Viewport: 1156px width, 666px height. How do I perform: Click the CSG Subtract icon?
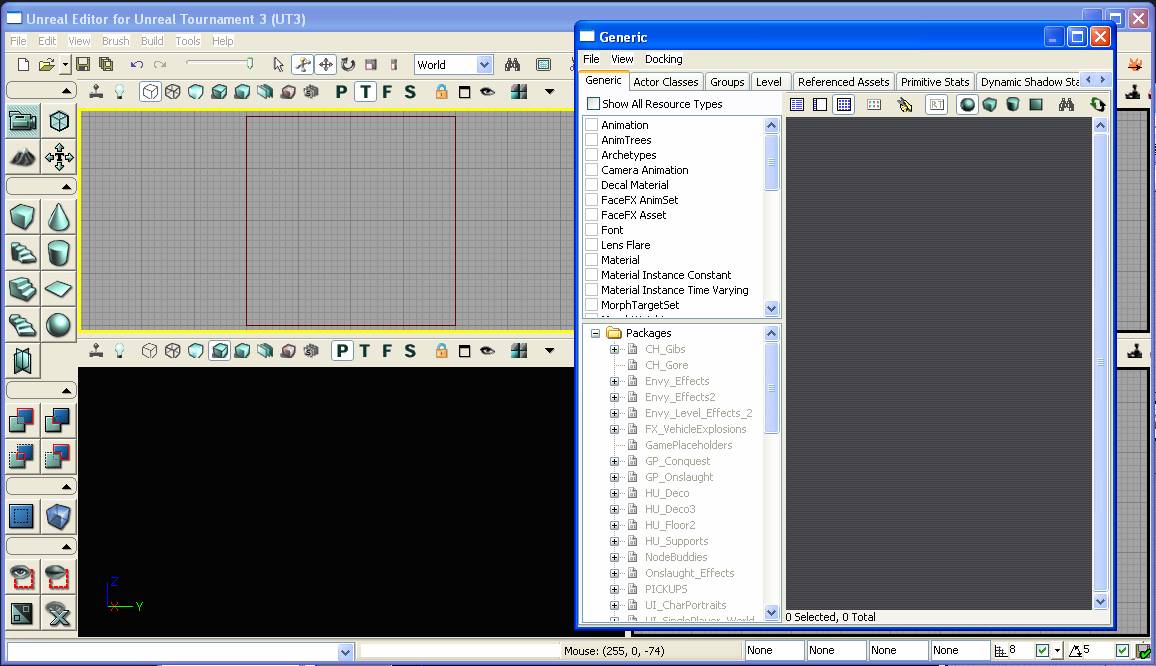pyautogui.click(x=57, y=420)
